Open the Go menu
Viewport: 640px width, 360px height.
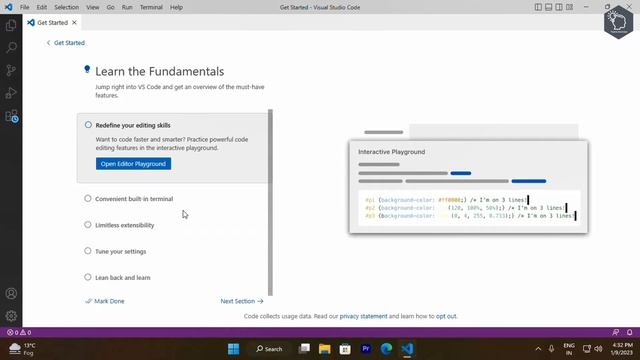coord(111,7)
